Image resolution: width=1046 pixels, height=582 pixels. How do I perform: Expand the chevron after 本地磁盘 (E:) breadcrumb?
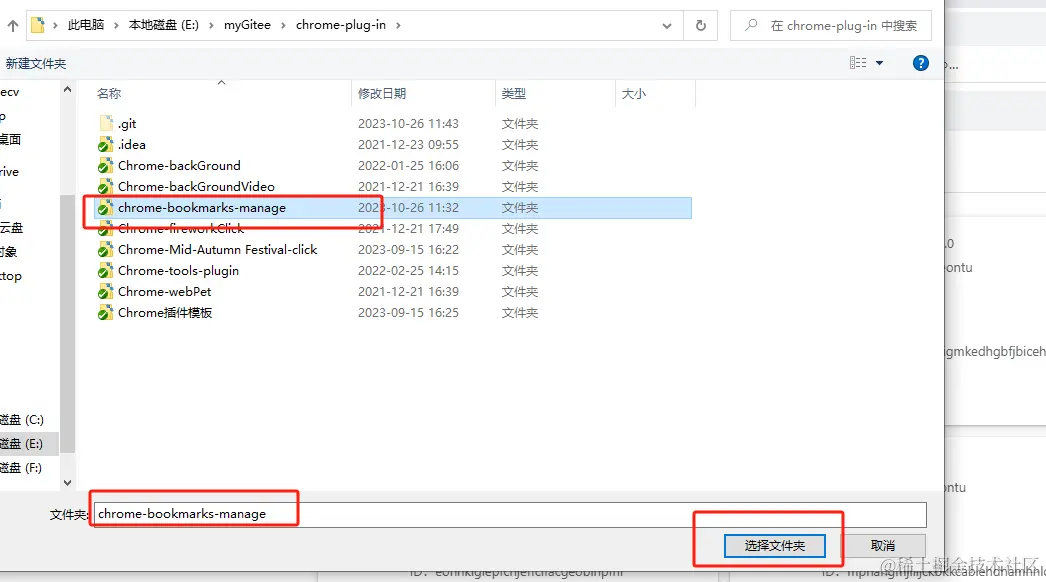211,25
